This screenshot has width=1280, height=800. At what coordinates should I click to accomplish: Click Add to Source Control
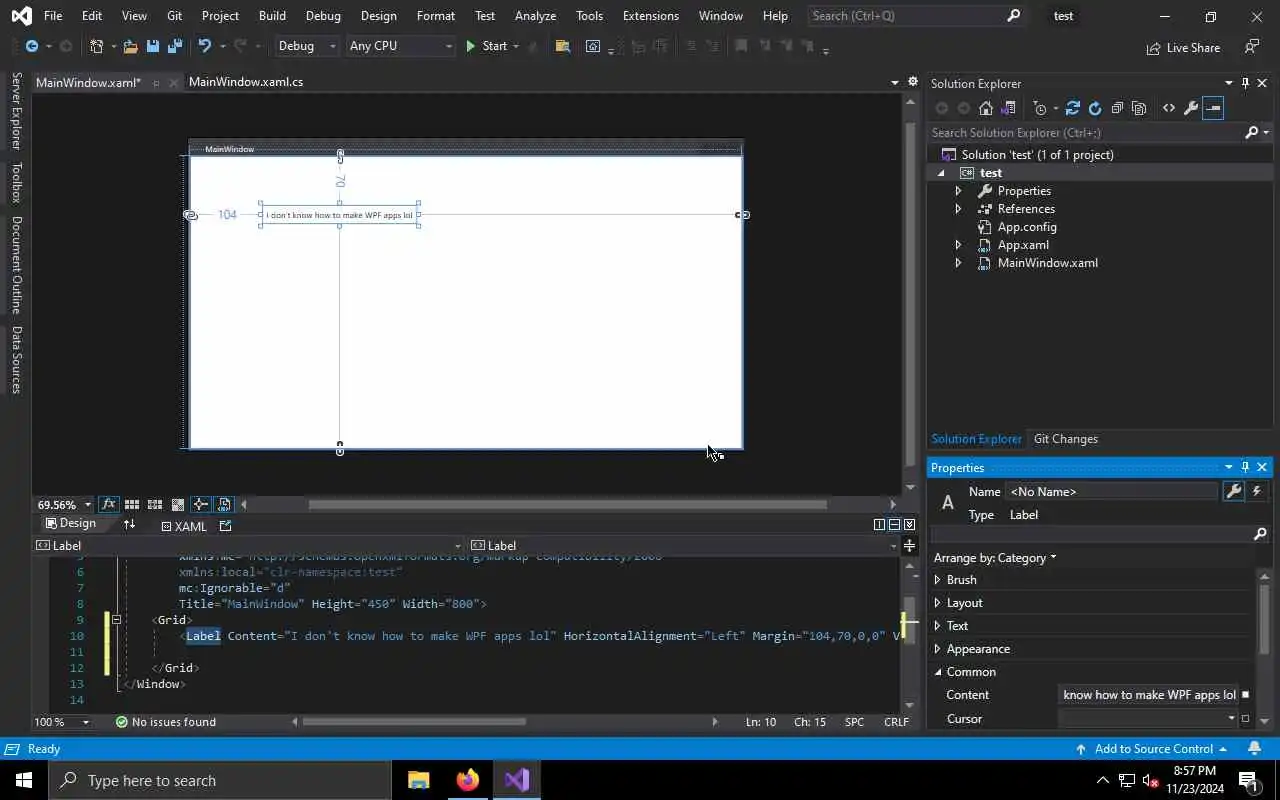pyautogui.click(x=1151, y=749)
